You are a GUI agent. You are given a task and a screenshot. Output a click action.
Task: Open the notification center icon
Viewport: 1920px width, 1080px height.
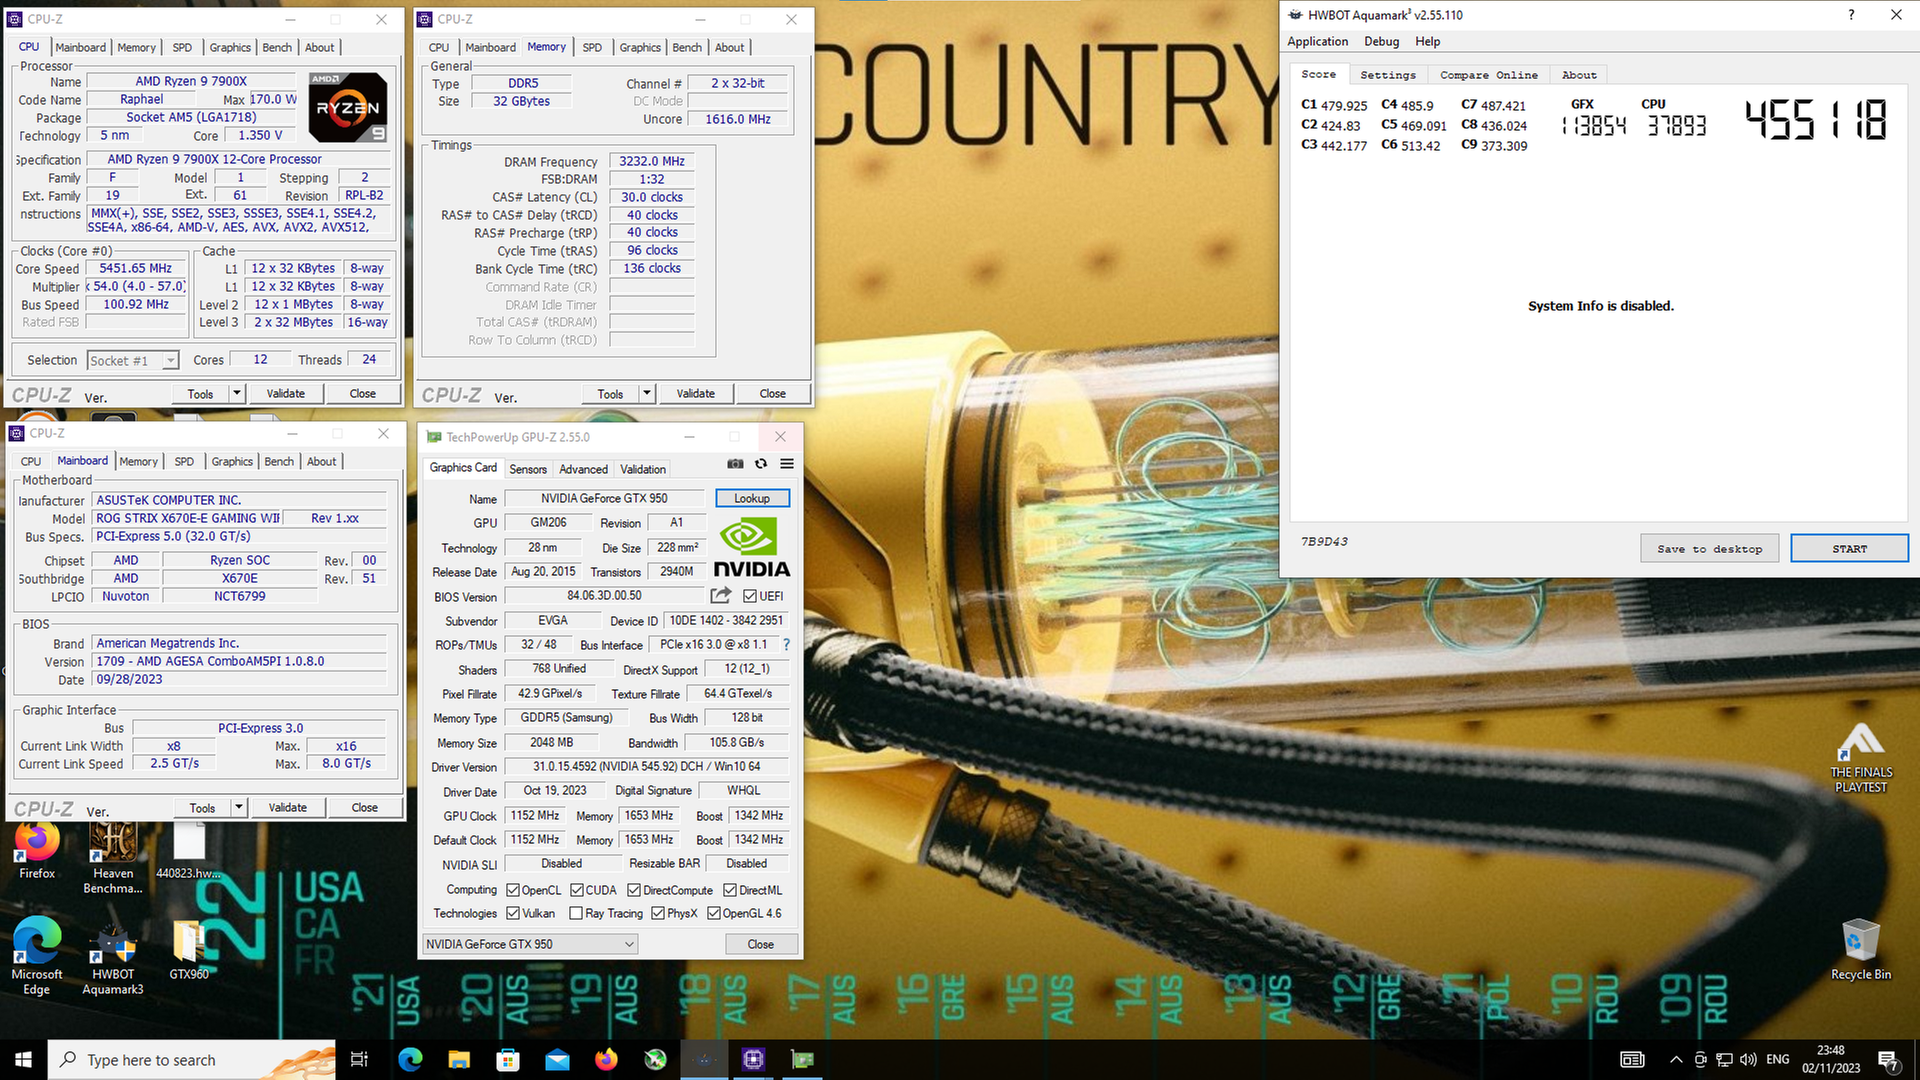point(1889,1060)
